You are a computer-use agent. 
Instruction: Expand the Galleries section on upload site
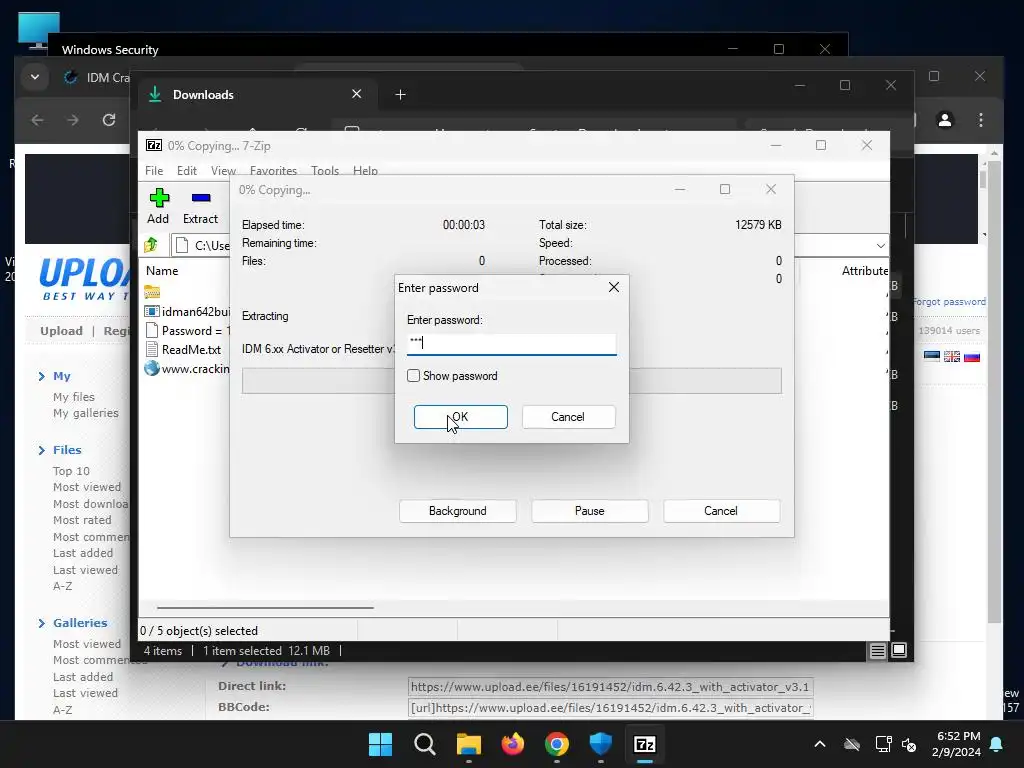(42, 623)
